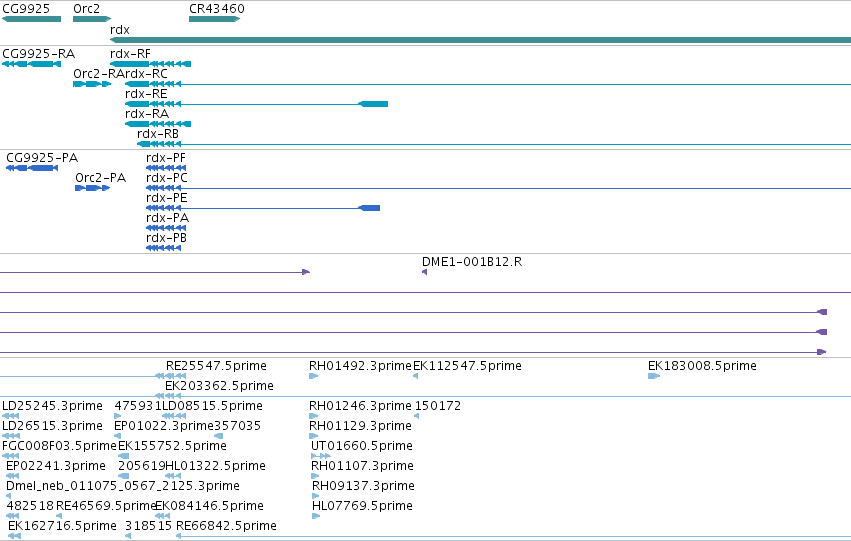The width and height of the screenshot is (851, 541).
Task: Select the FGC008F03.5prime label
Action: click(60, 447)
